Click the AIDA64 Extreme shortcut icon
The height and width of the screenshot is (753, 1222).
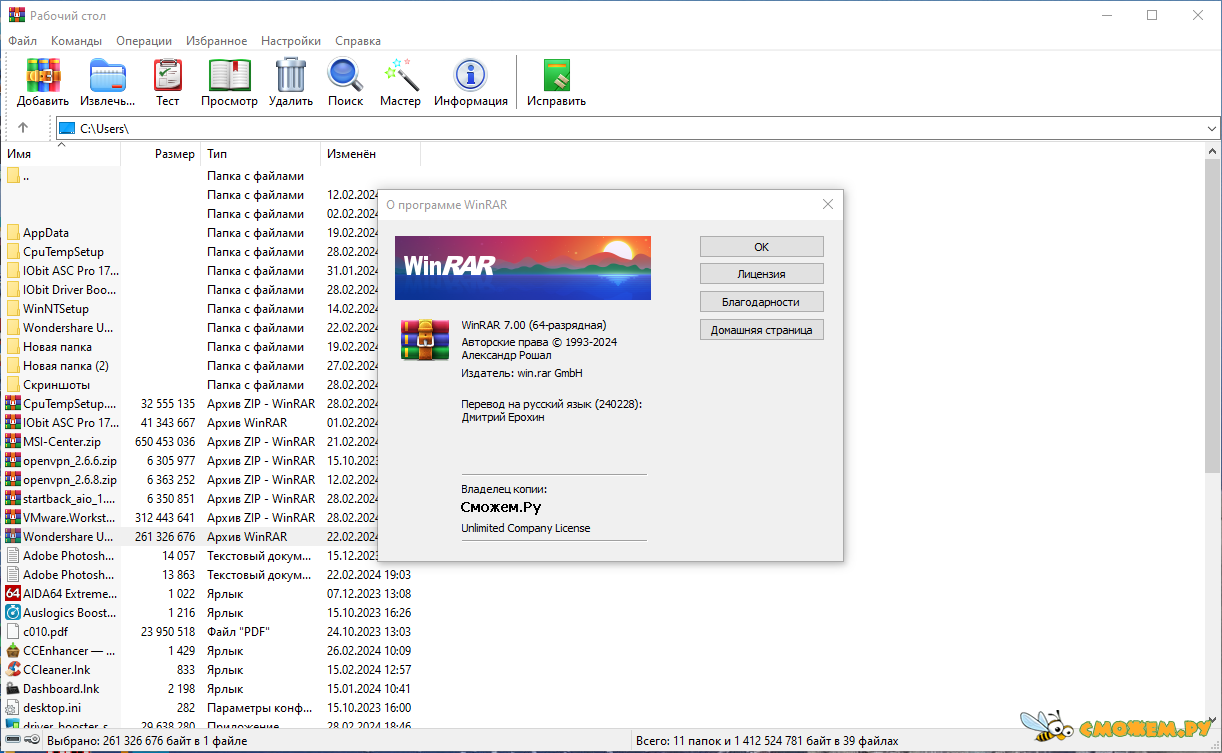tap(13, 594)
